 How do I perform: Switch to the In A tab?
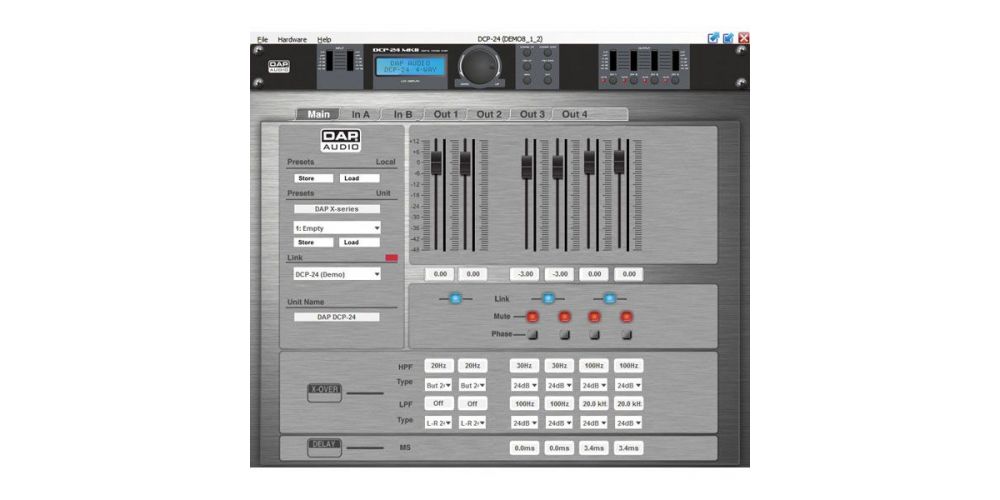pos(361,114)
